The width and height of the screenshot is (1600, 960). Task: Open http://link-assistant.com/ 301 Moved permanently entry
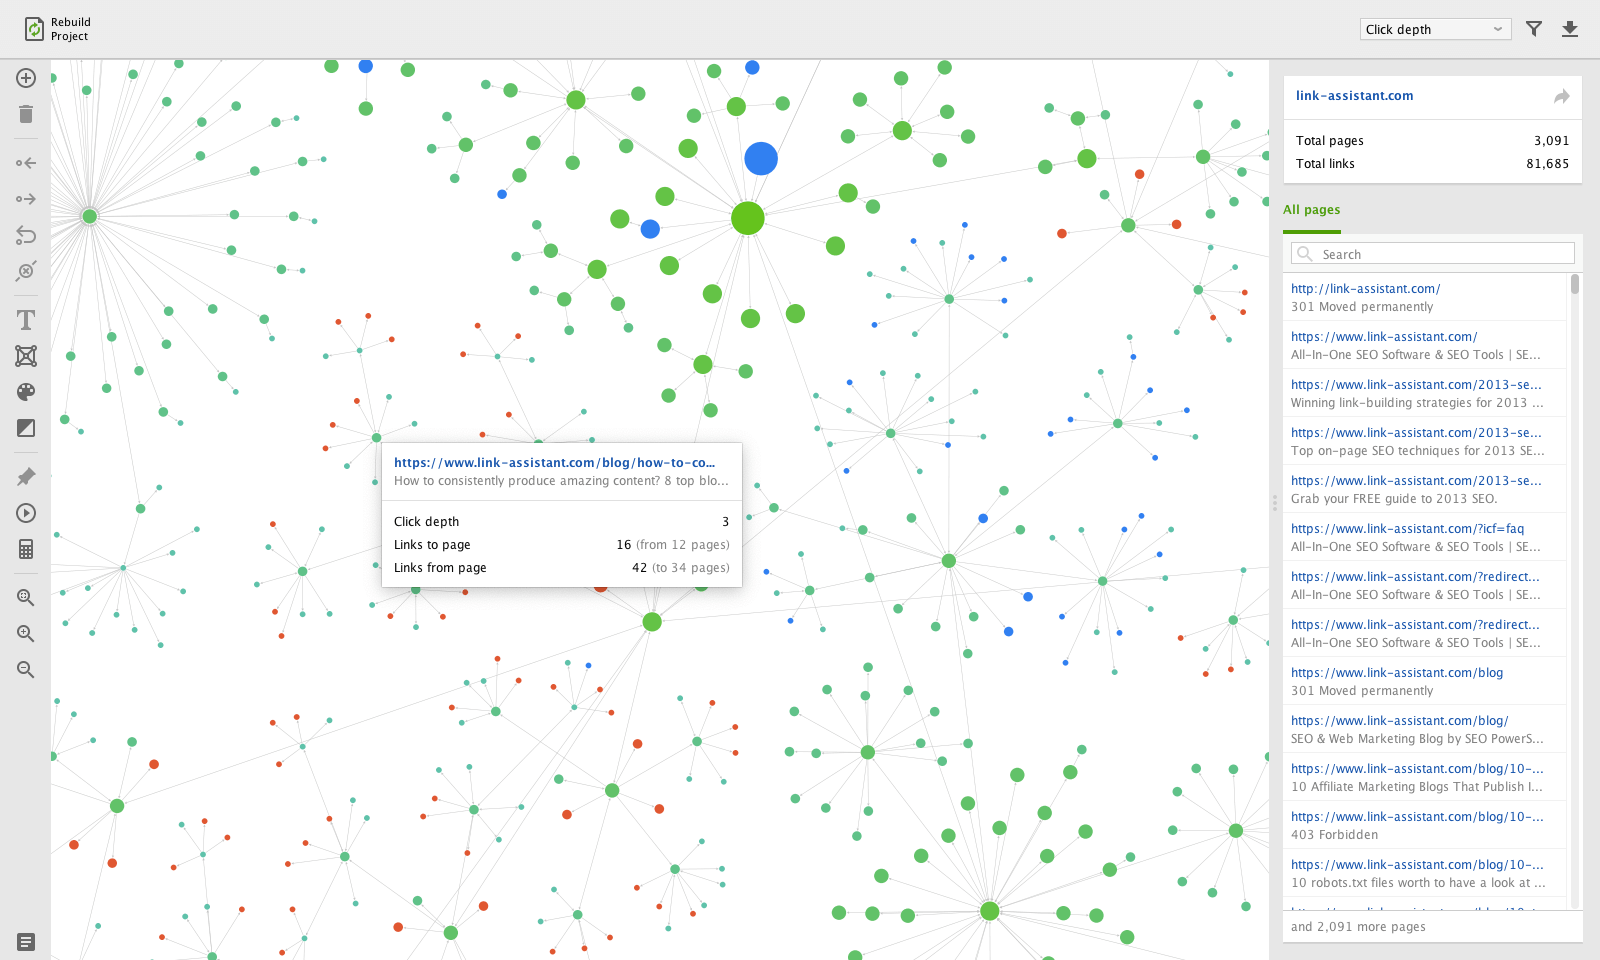(1425, 297)
